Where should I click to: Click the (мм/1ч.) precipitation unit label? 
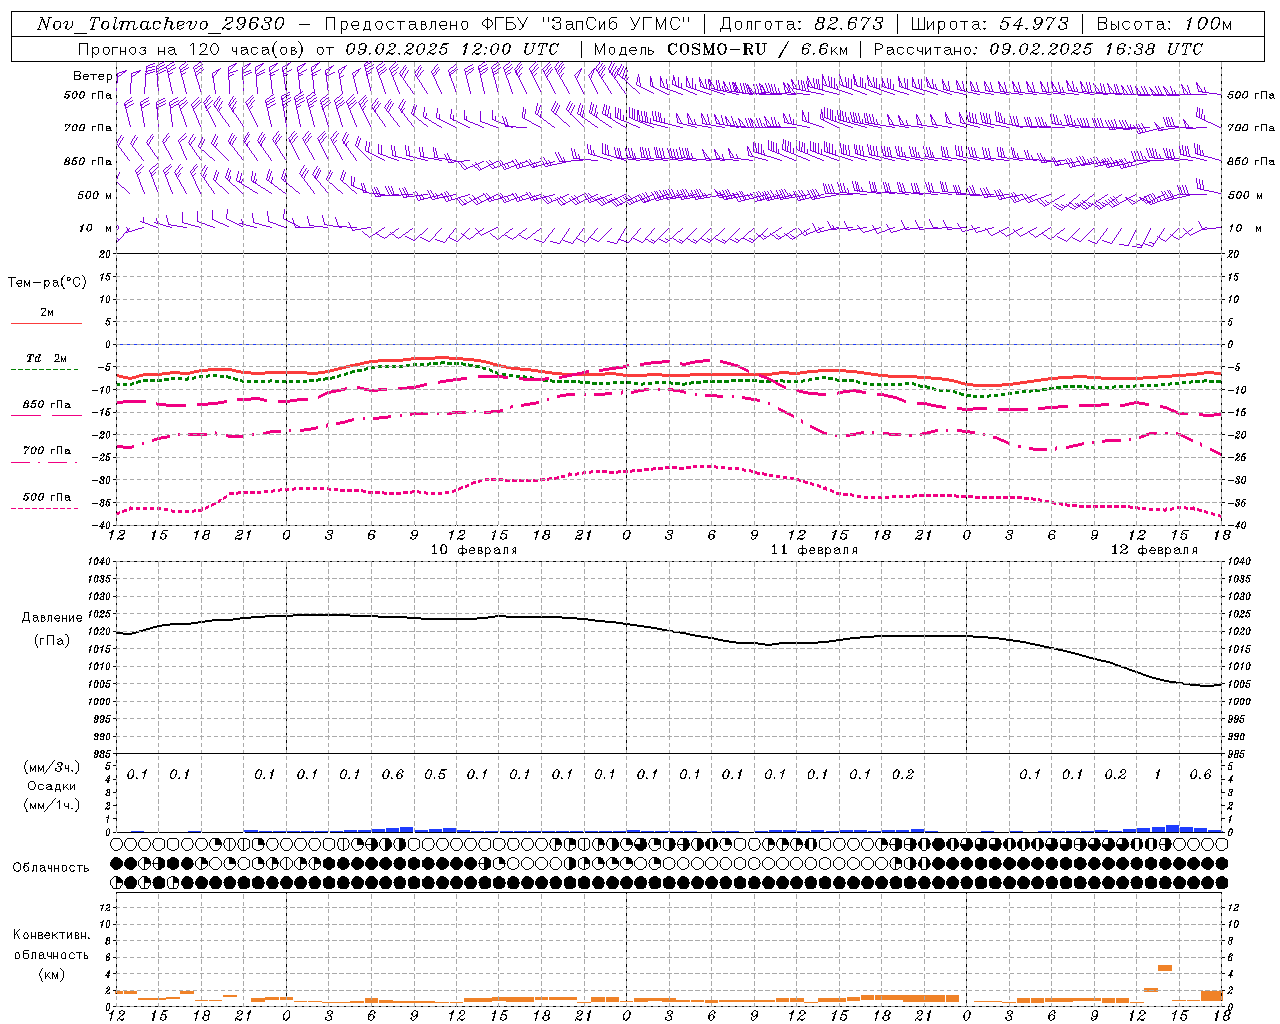pos(51,806)
